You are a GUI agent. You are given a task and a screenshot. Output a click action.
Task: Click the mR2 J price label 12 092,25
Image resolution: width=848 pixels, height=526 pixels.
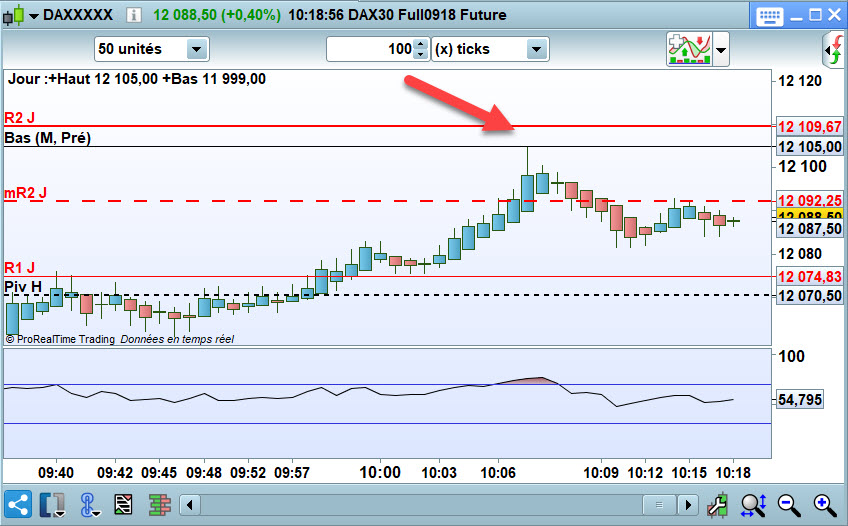pyautogui.click(x=809, y=199)
